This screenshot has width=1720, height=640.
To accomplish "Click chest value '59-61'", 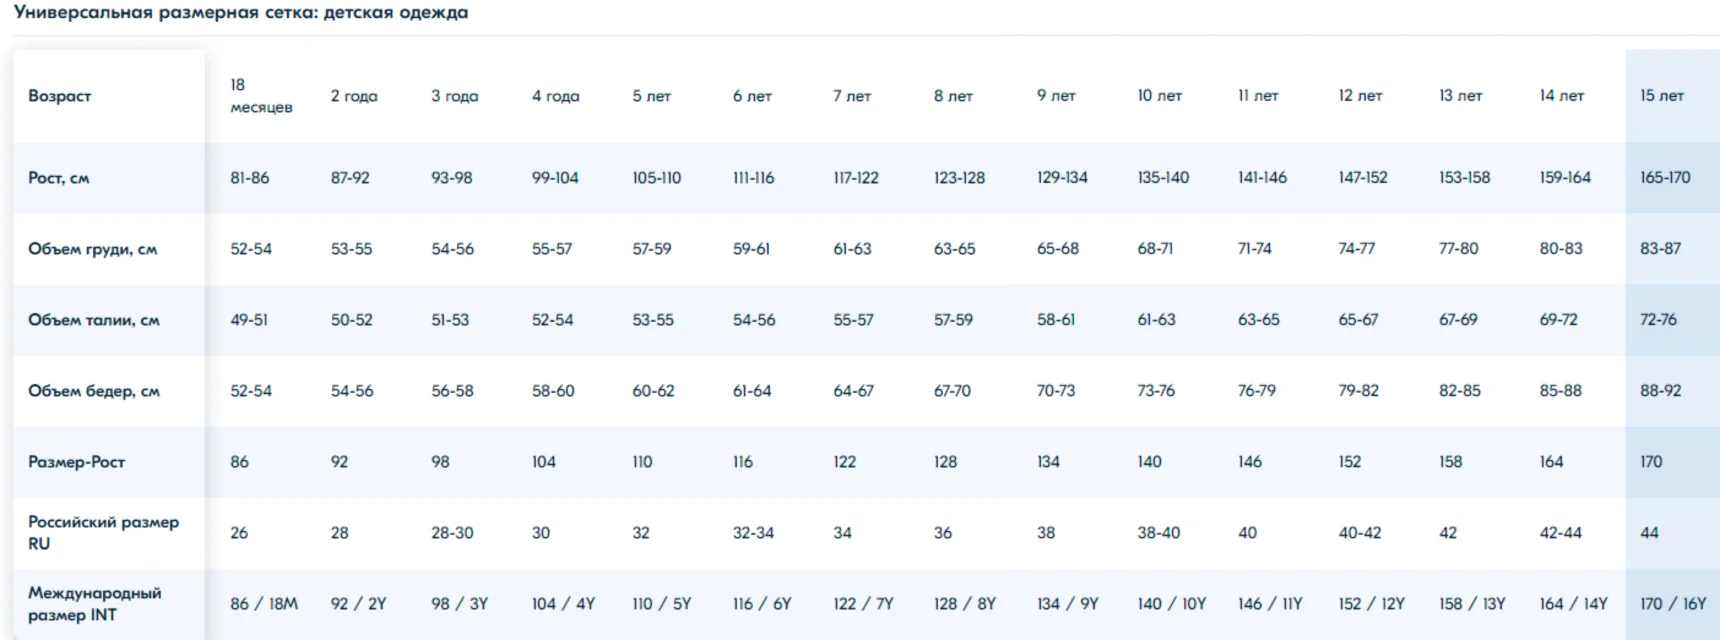I will pos(751,249).
